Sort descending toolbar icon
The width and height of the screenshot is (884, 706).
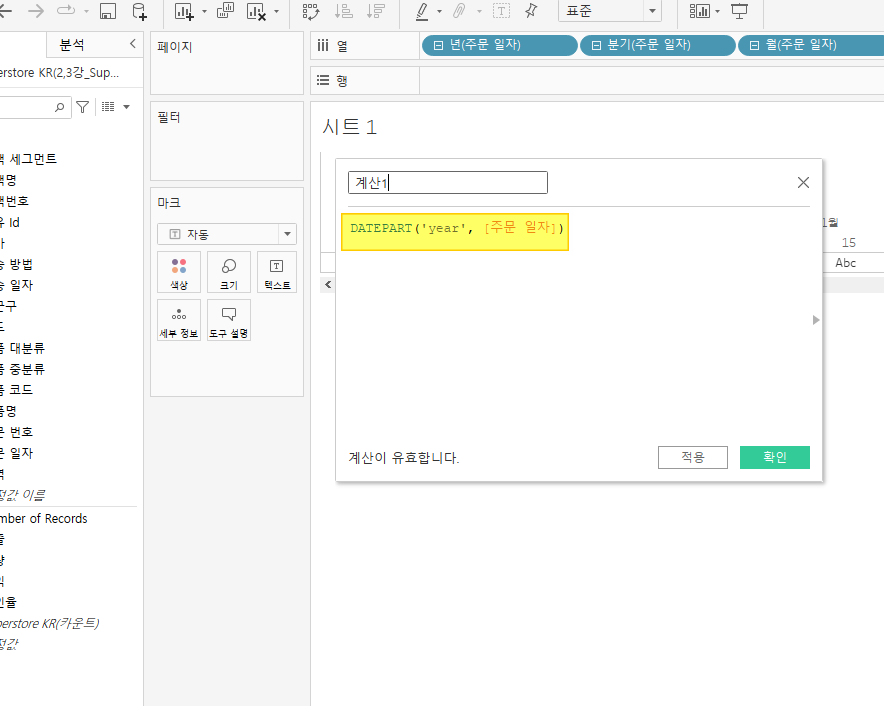tap(375, 11)
